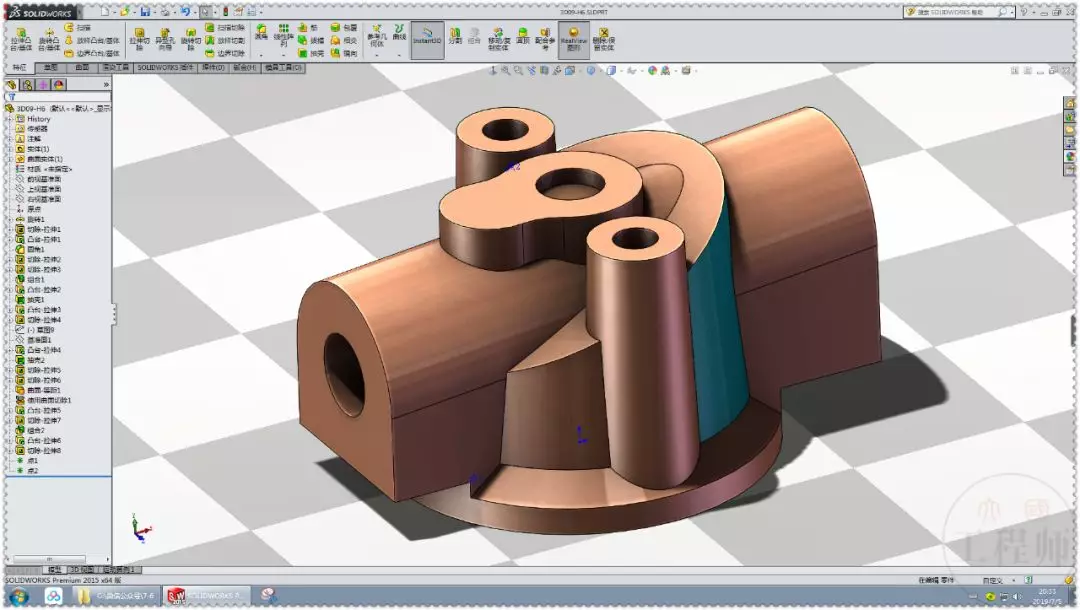Viewport: 1080px width, 610px height.
Task: Select the Rib feature tool
Action: [309, 28]
